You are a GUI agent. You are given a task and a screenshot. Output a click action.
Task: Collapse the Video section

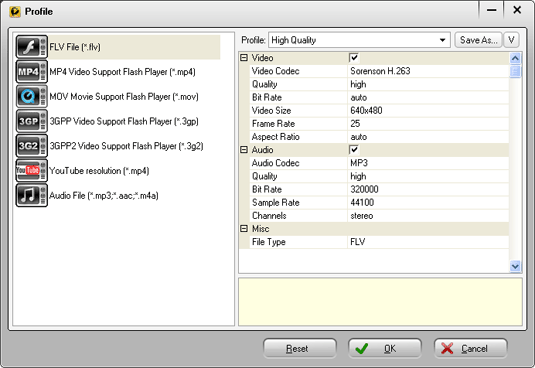244,58
